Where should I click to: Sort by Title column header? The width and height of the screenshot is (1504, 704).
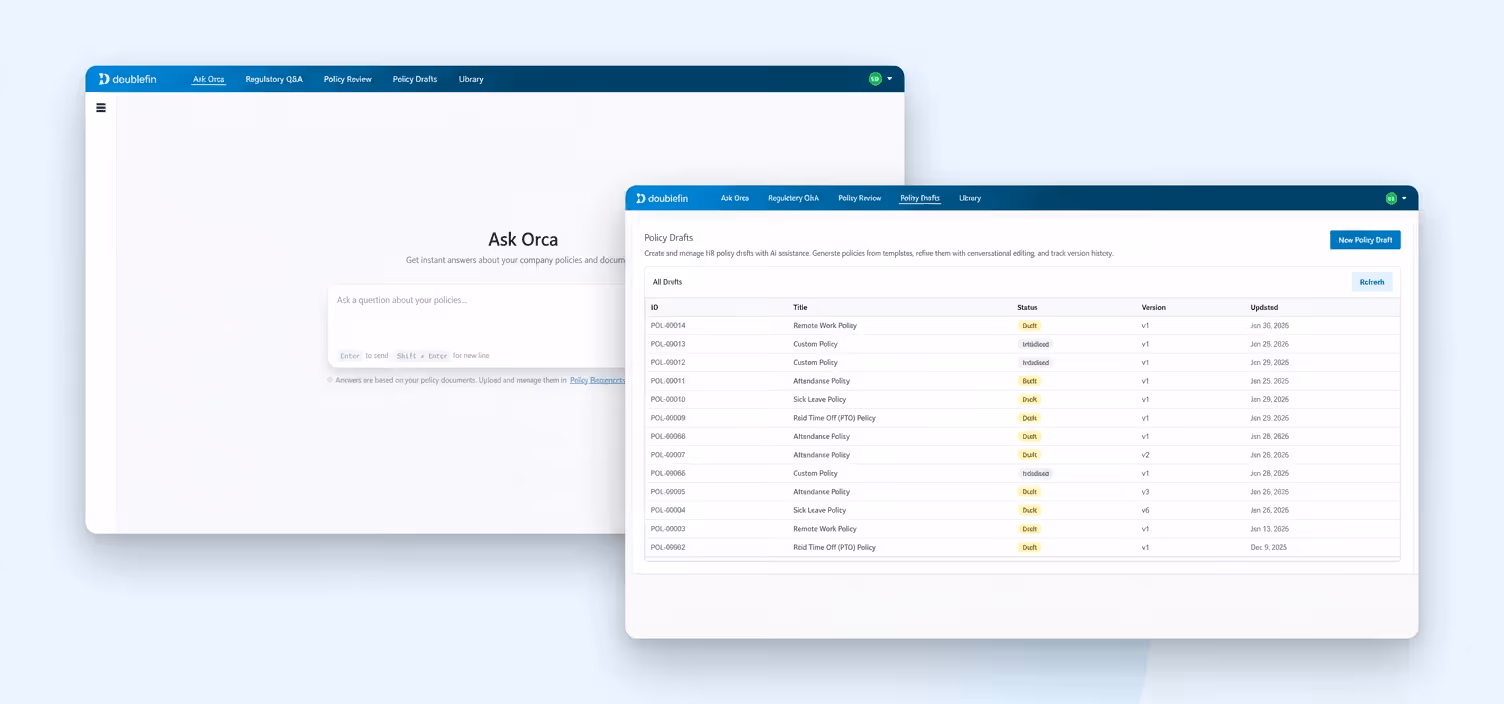(800, 307)
